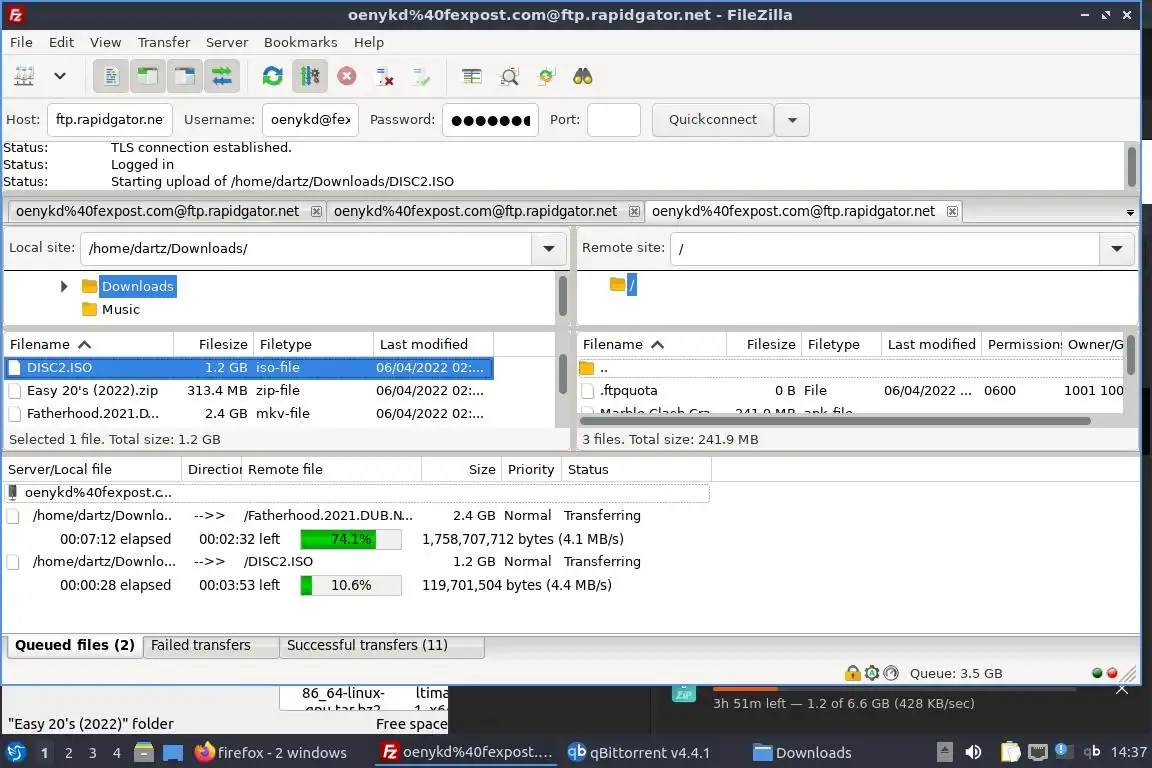Select the Easy 20's (2022).zip file
The image size is (1152, 768).
pyautogui.click(x=248, y=391)
